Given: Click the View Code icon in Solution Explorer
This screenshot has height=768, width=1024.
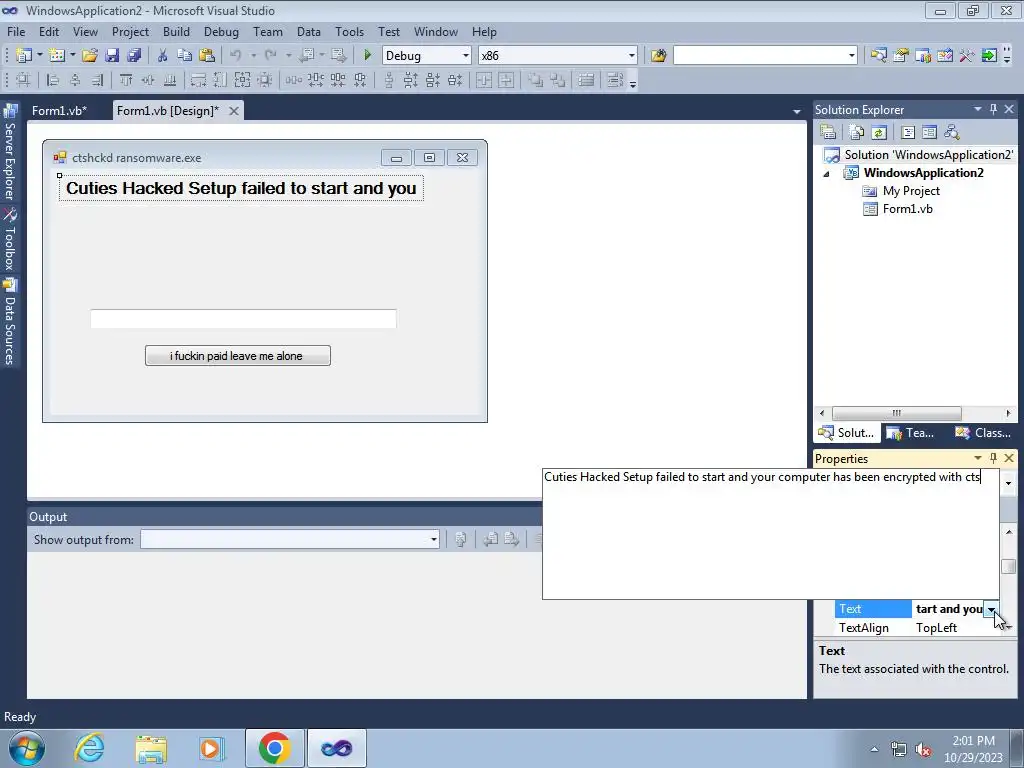Looking at the screenshot, I should (908, 133).
